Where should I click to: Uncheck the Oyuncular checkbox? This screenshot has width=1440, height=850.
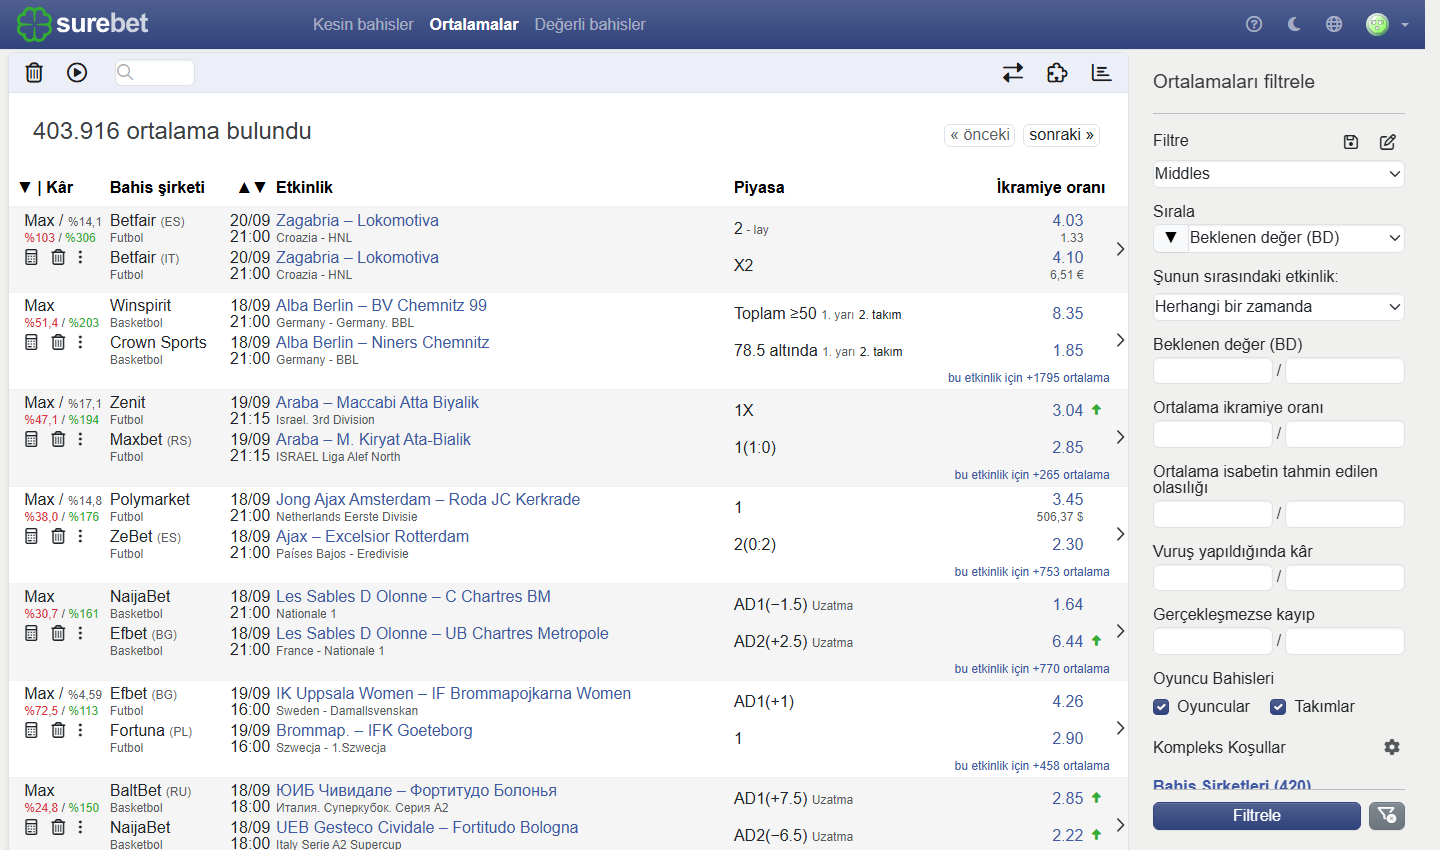1161,707
